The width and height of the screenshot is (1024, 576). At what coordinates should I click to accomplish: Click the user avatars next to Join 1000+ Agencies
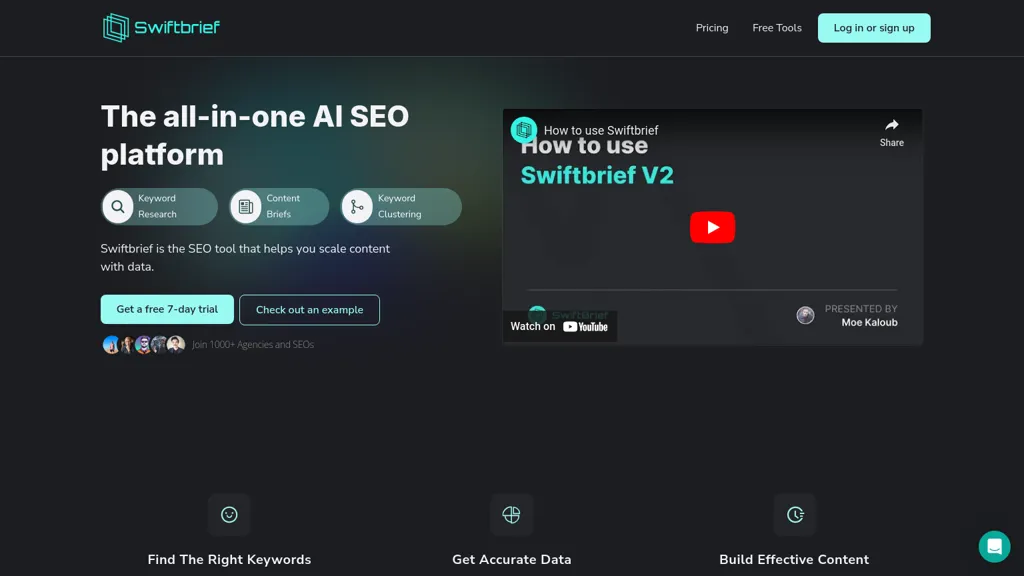[x=144, y=344]
